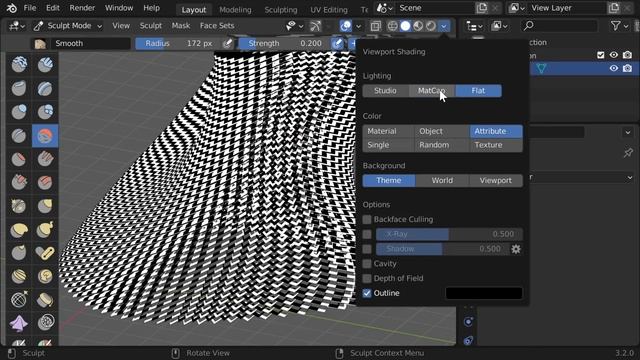
Task: Browse scene dropdown in top bar
Action: 384,8
